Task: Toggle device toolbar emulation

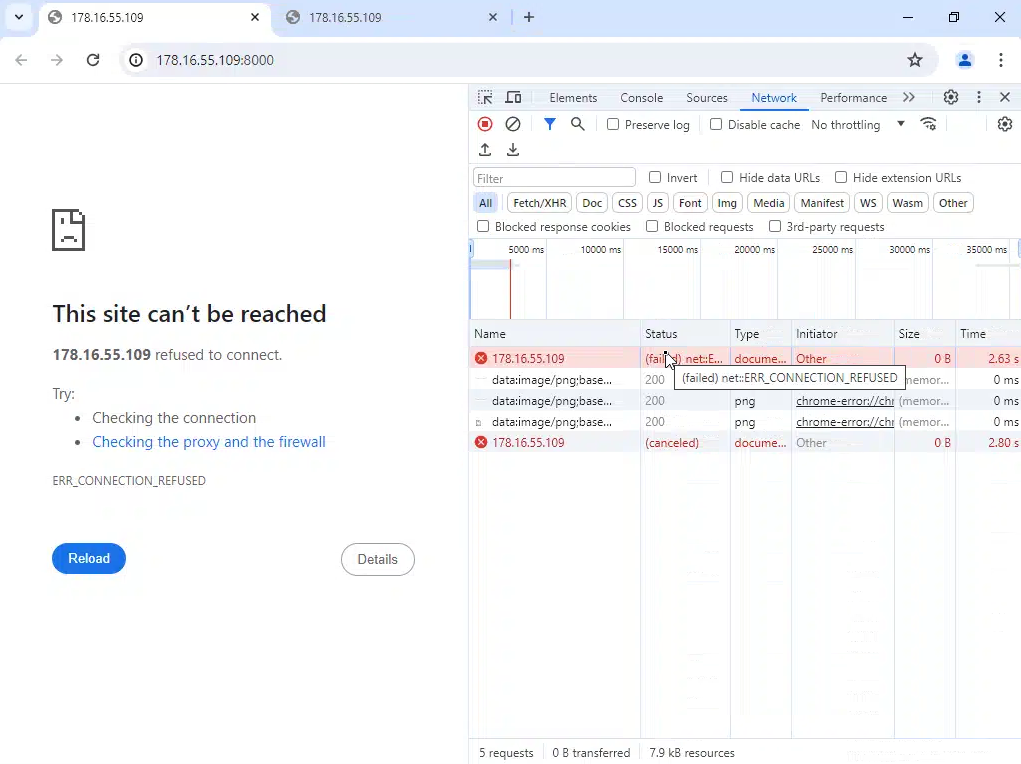Action: [x=513, y=97]
